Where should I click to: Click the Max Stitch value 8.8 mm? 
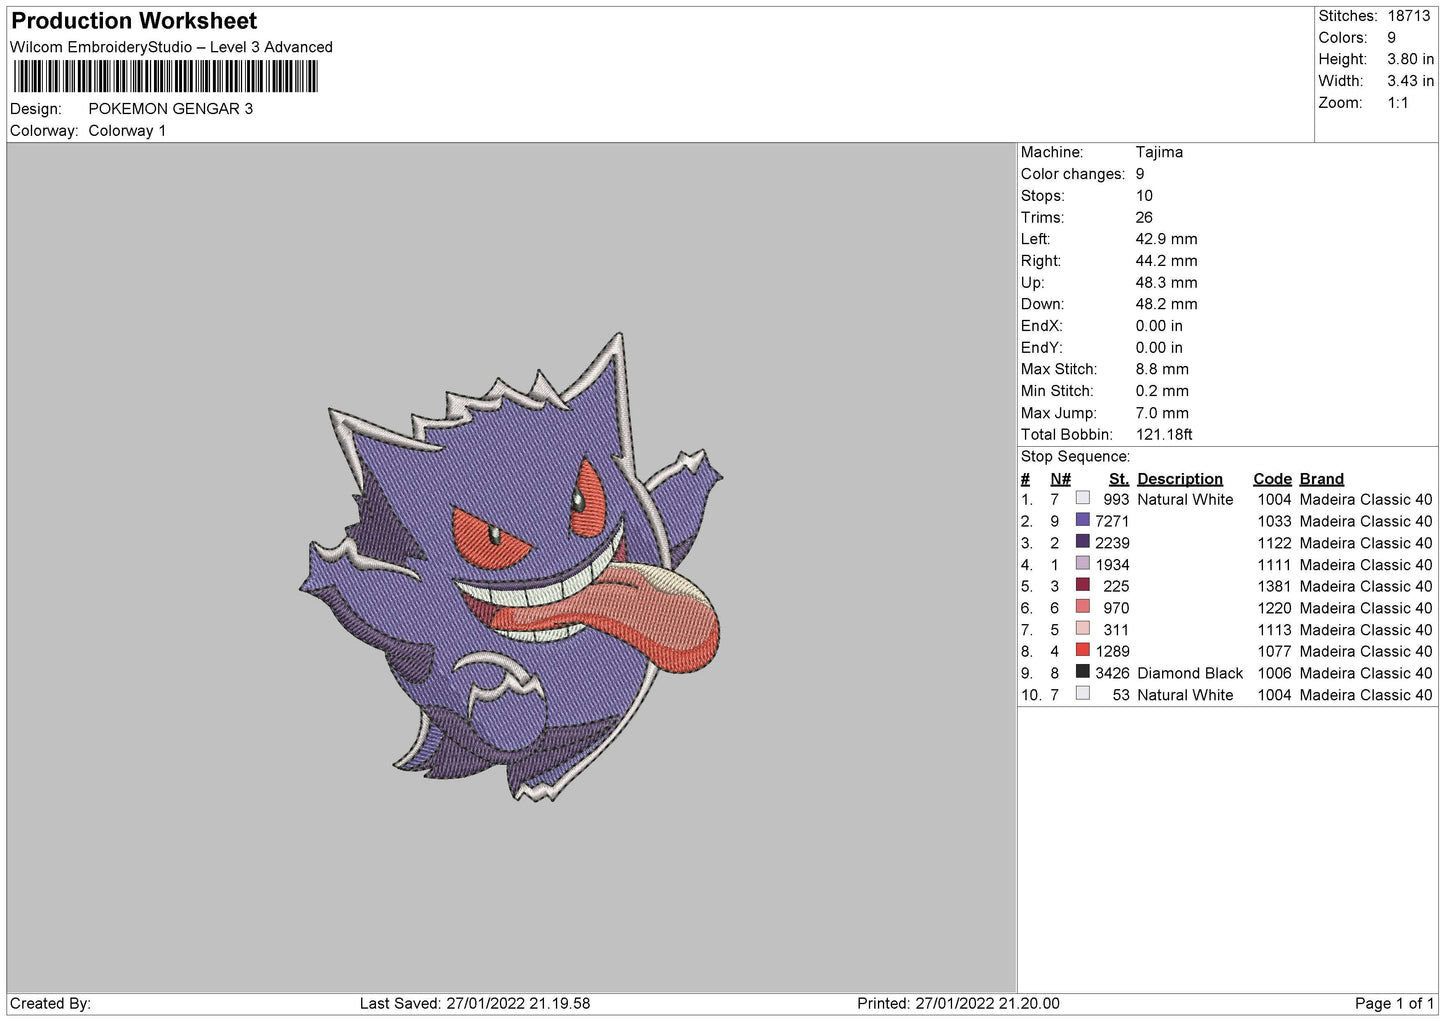[1162, 369]
